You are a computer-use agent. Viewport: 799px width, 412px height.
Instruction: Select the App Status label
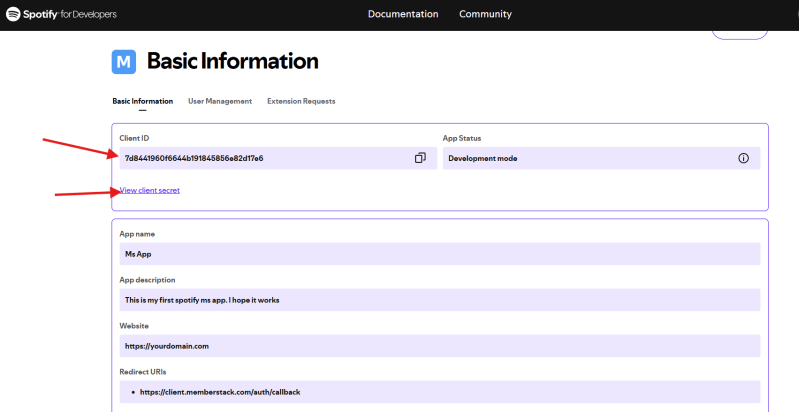[462, 138]
